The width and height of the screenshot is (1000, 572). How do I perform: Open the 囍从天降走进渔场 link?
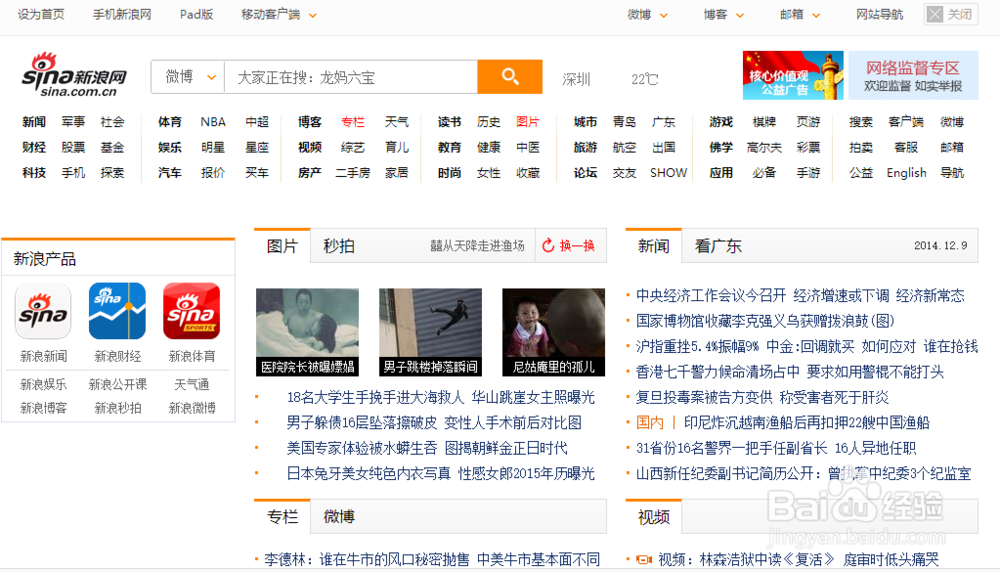[x=477, y=246]
